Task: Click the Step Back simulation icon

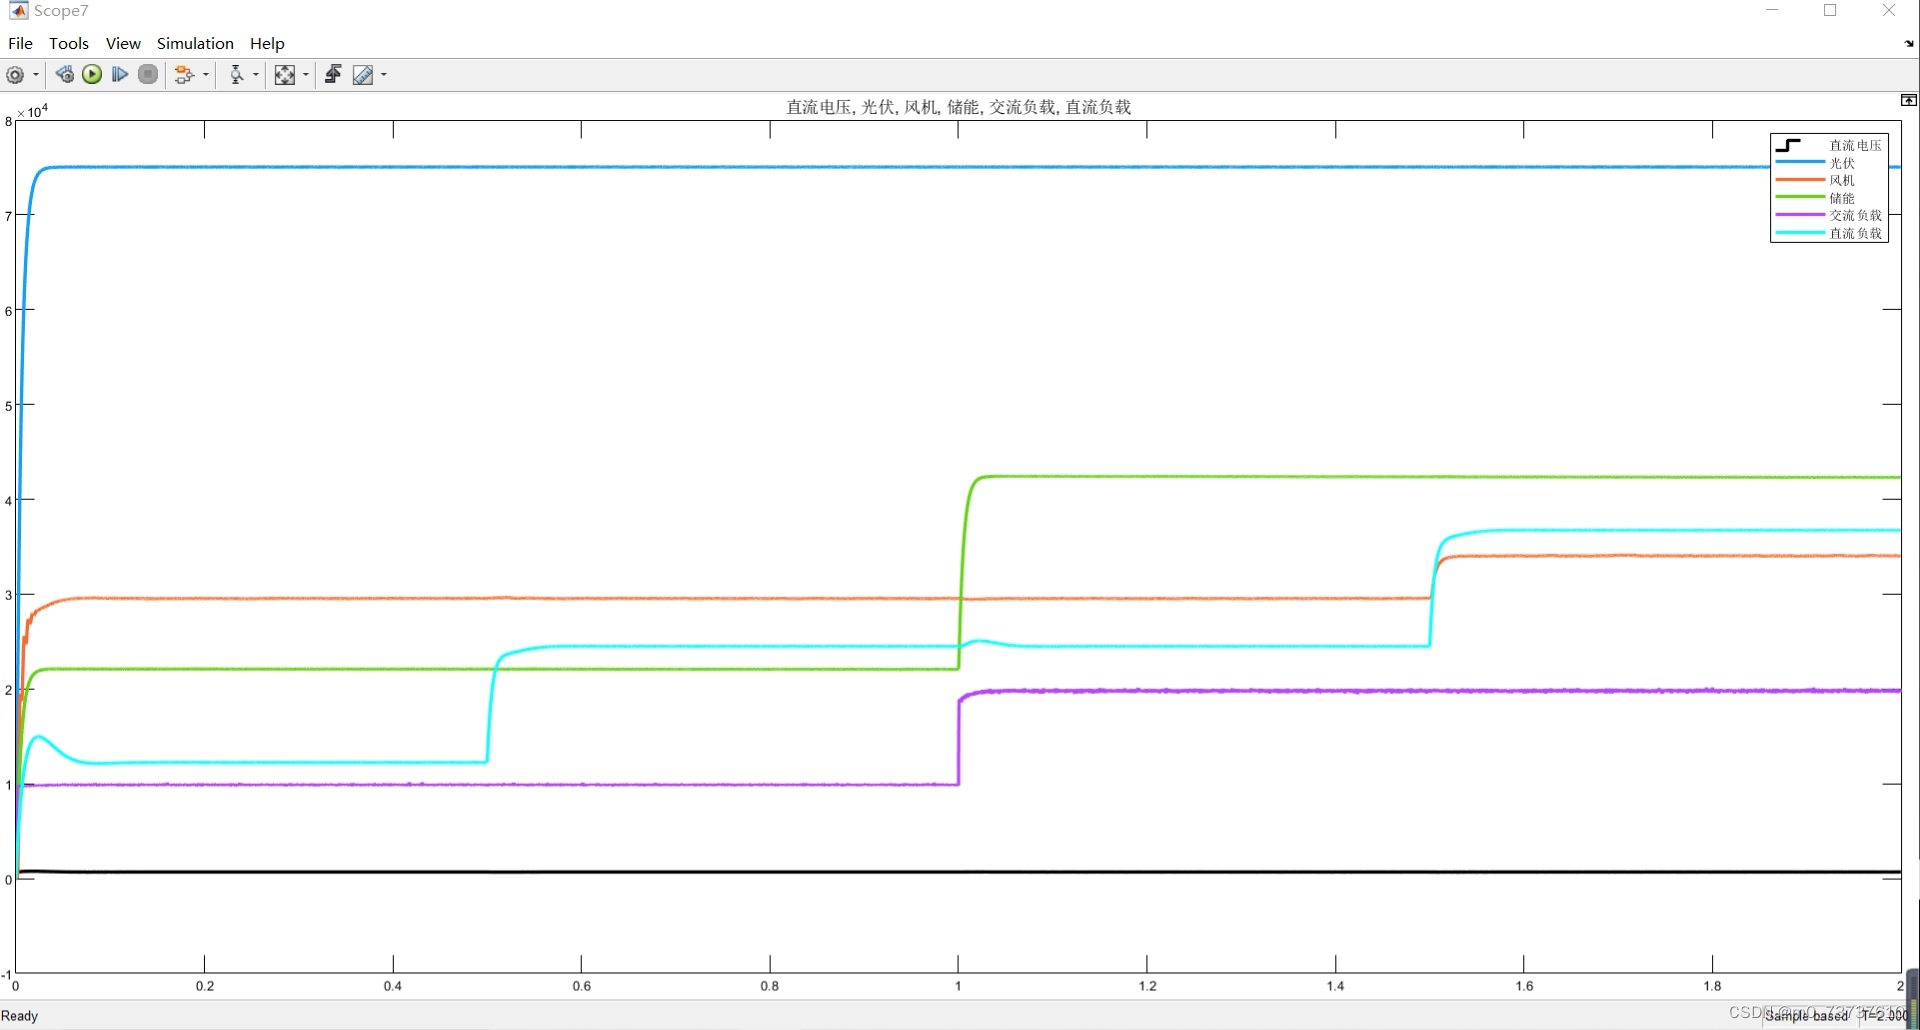Action: [x=64, y=75]
